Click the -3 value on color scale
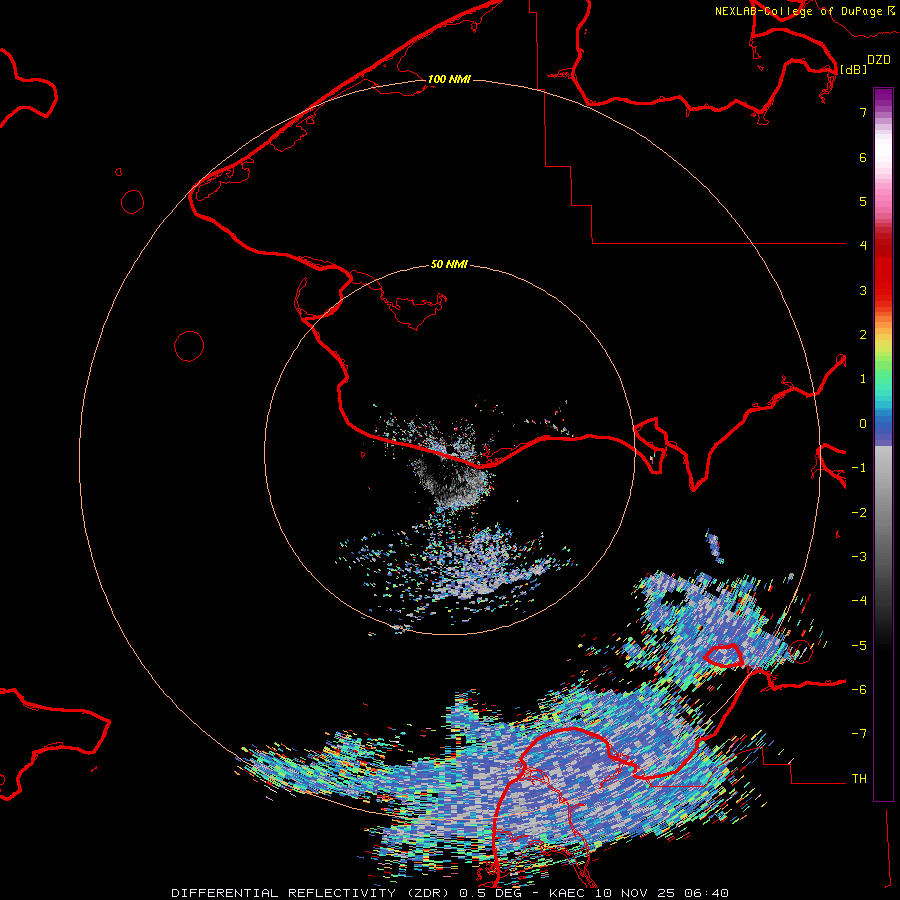 click(859, 557)
